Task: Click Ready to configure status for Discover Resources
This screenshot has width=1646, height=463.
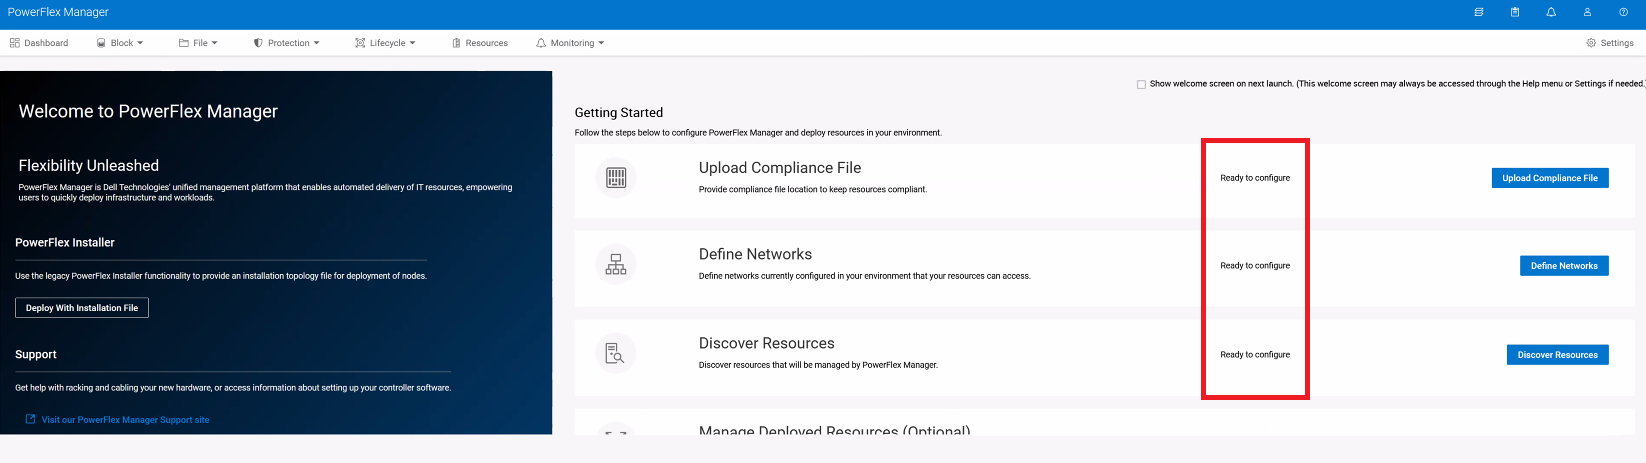Action: [1255, 355]
